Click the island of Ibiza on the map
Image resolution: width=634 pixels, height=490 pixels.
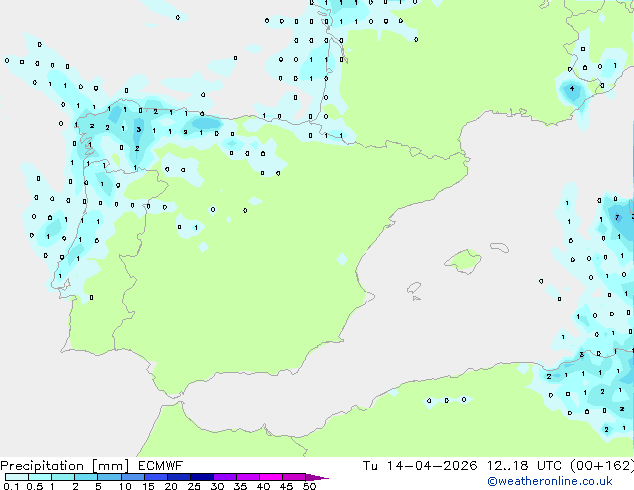[x=414, y=288]
